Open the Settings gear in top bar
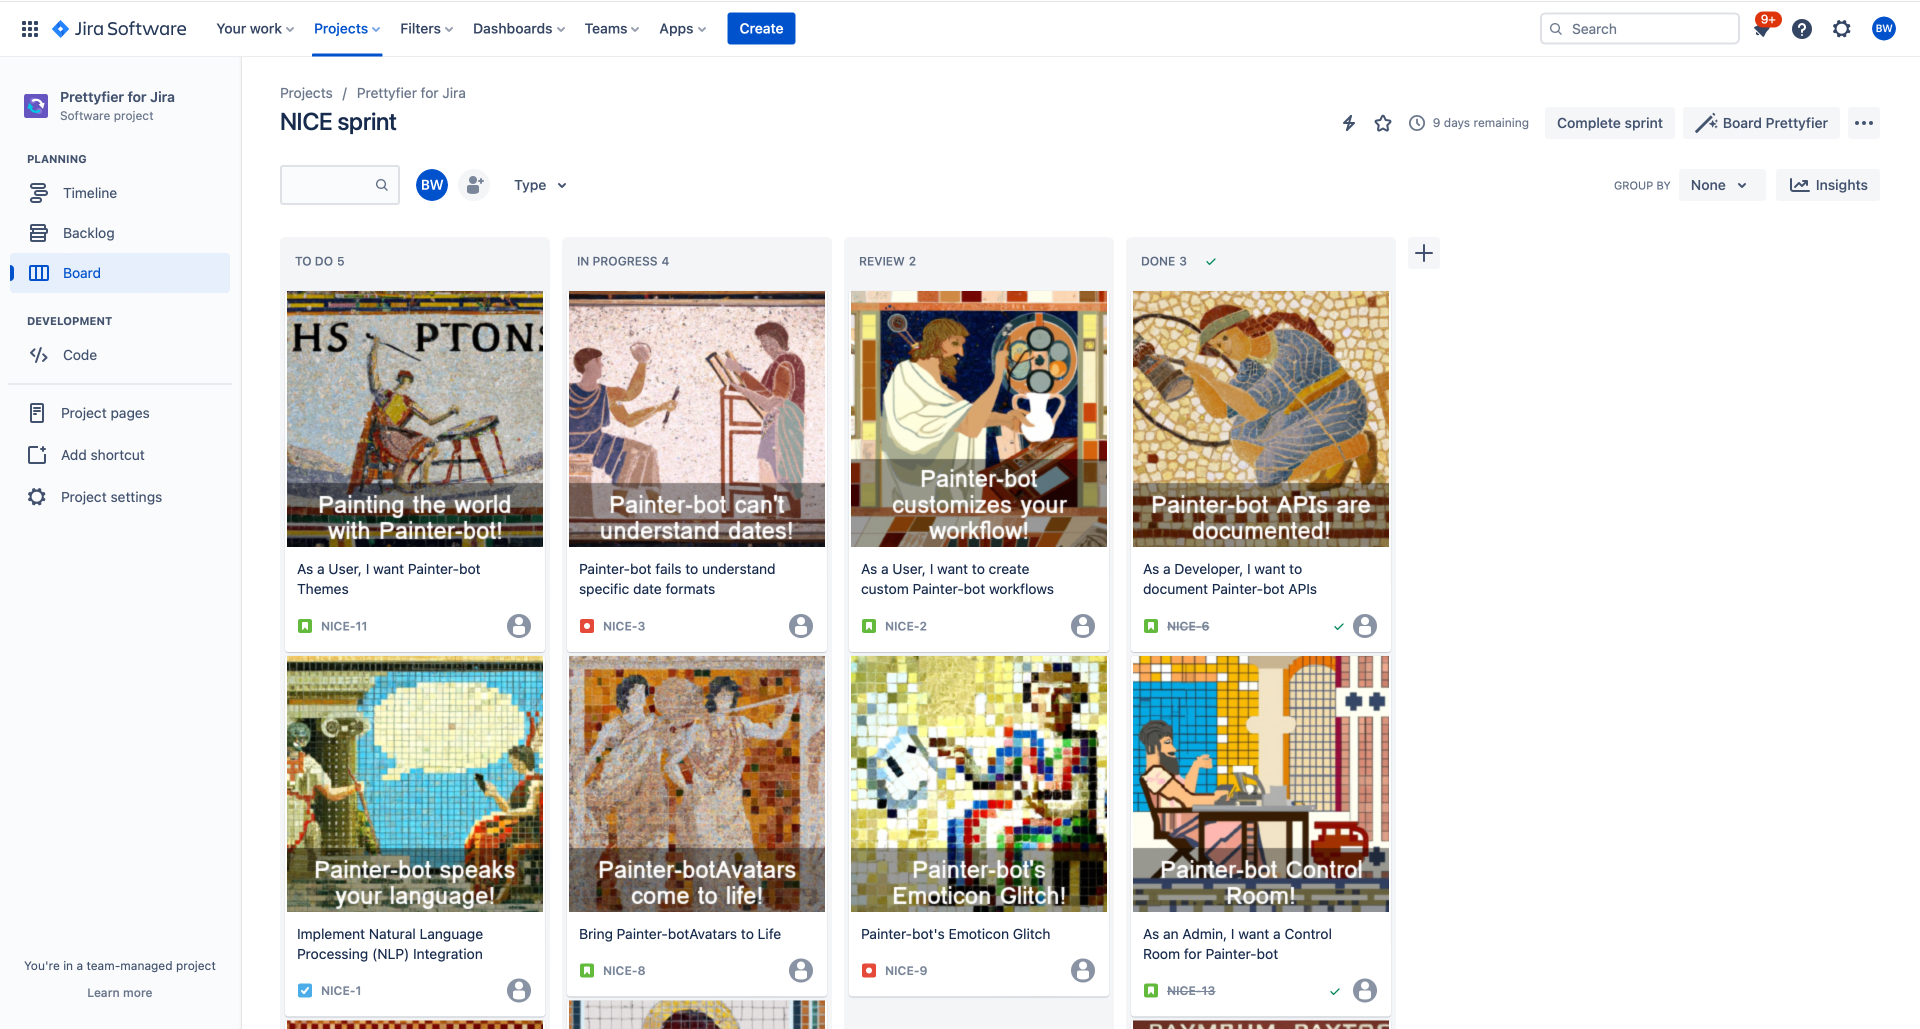Image resolution: width=1920 pixels, height=1029 pixels. tap(1842, 29)
